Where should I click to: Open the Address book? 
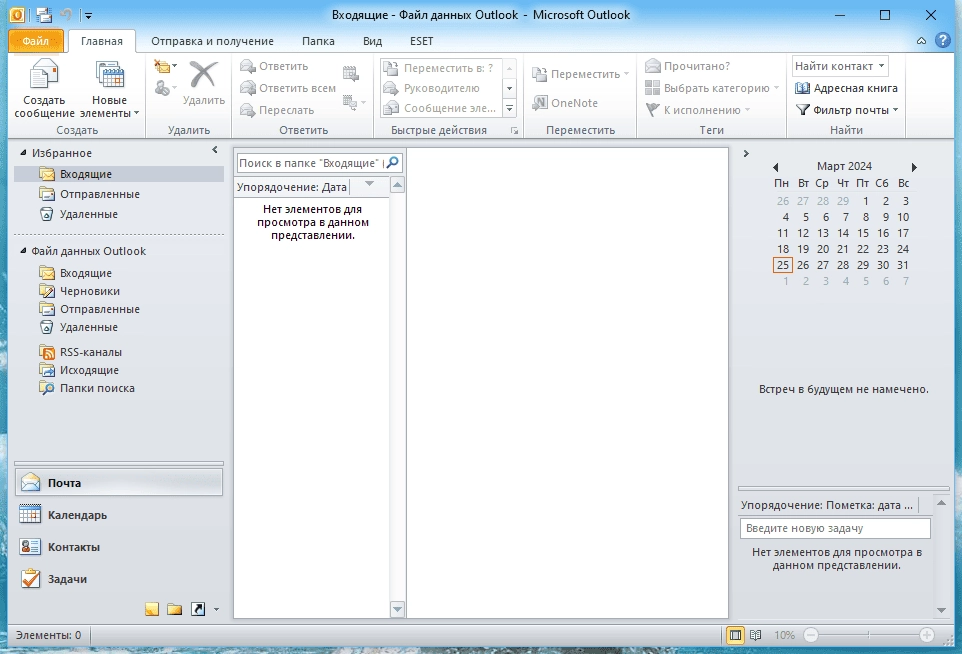tap(846, 88)
